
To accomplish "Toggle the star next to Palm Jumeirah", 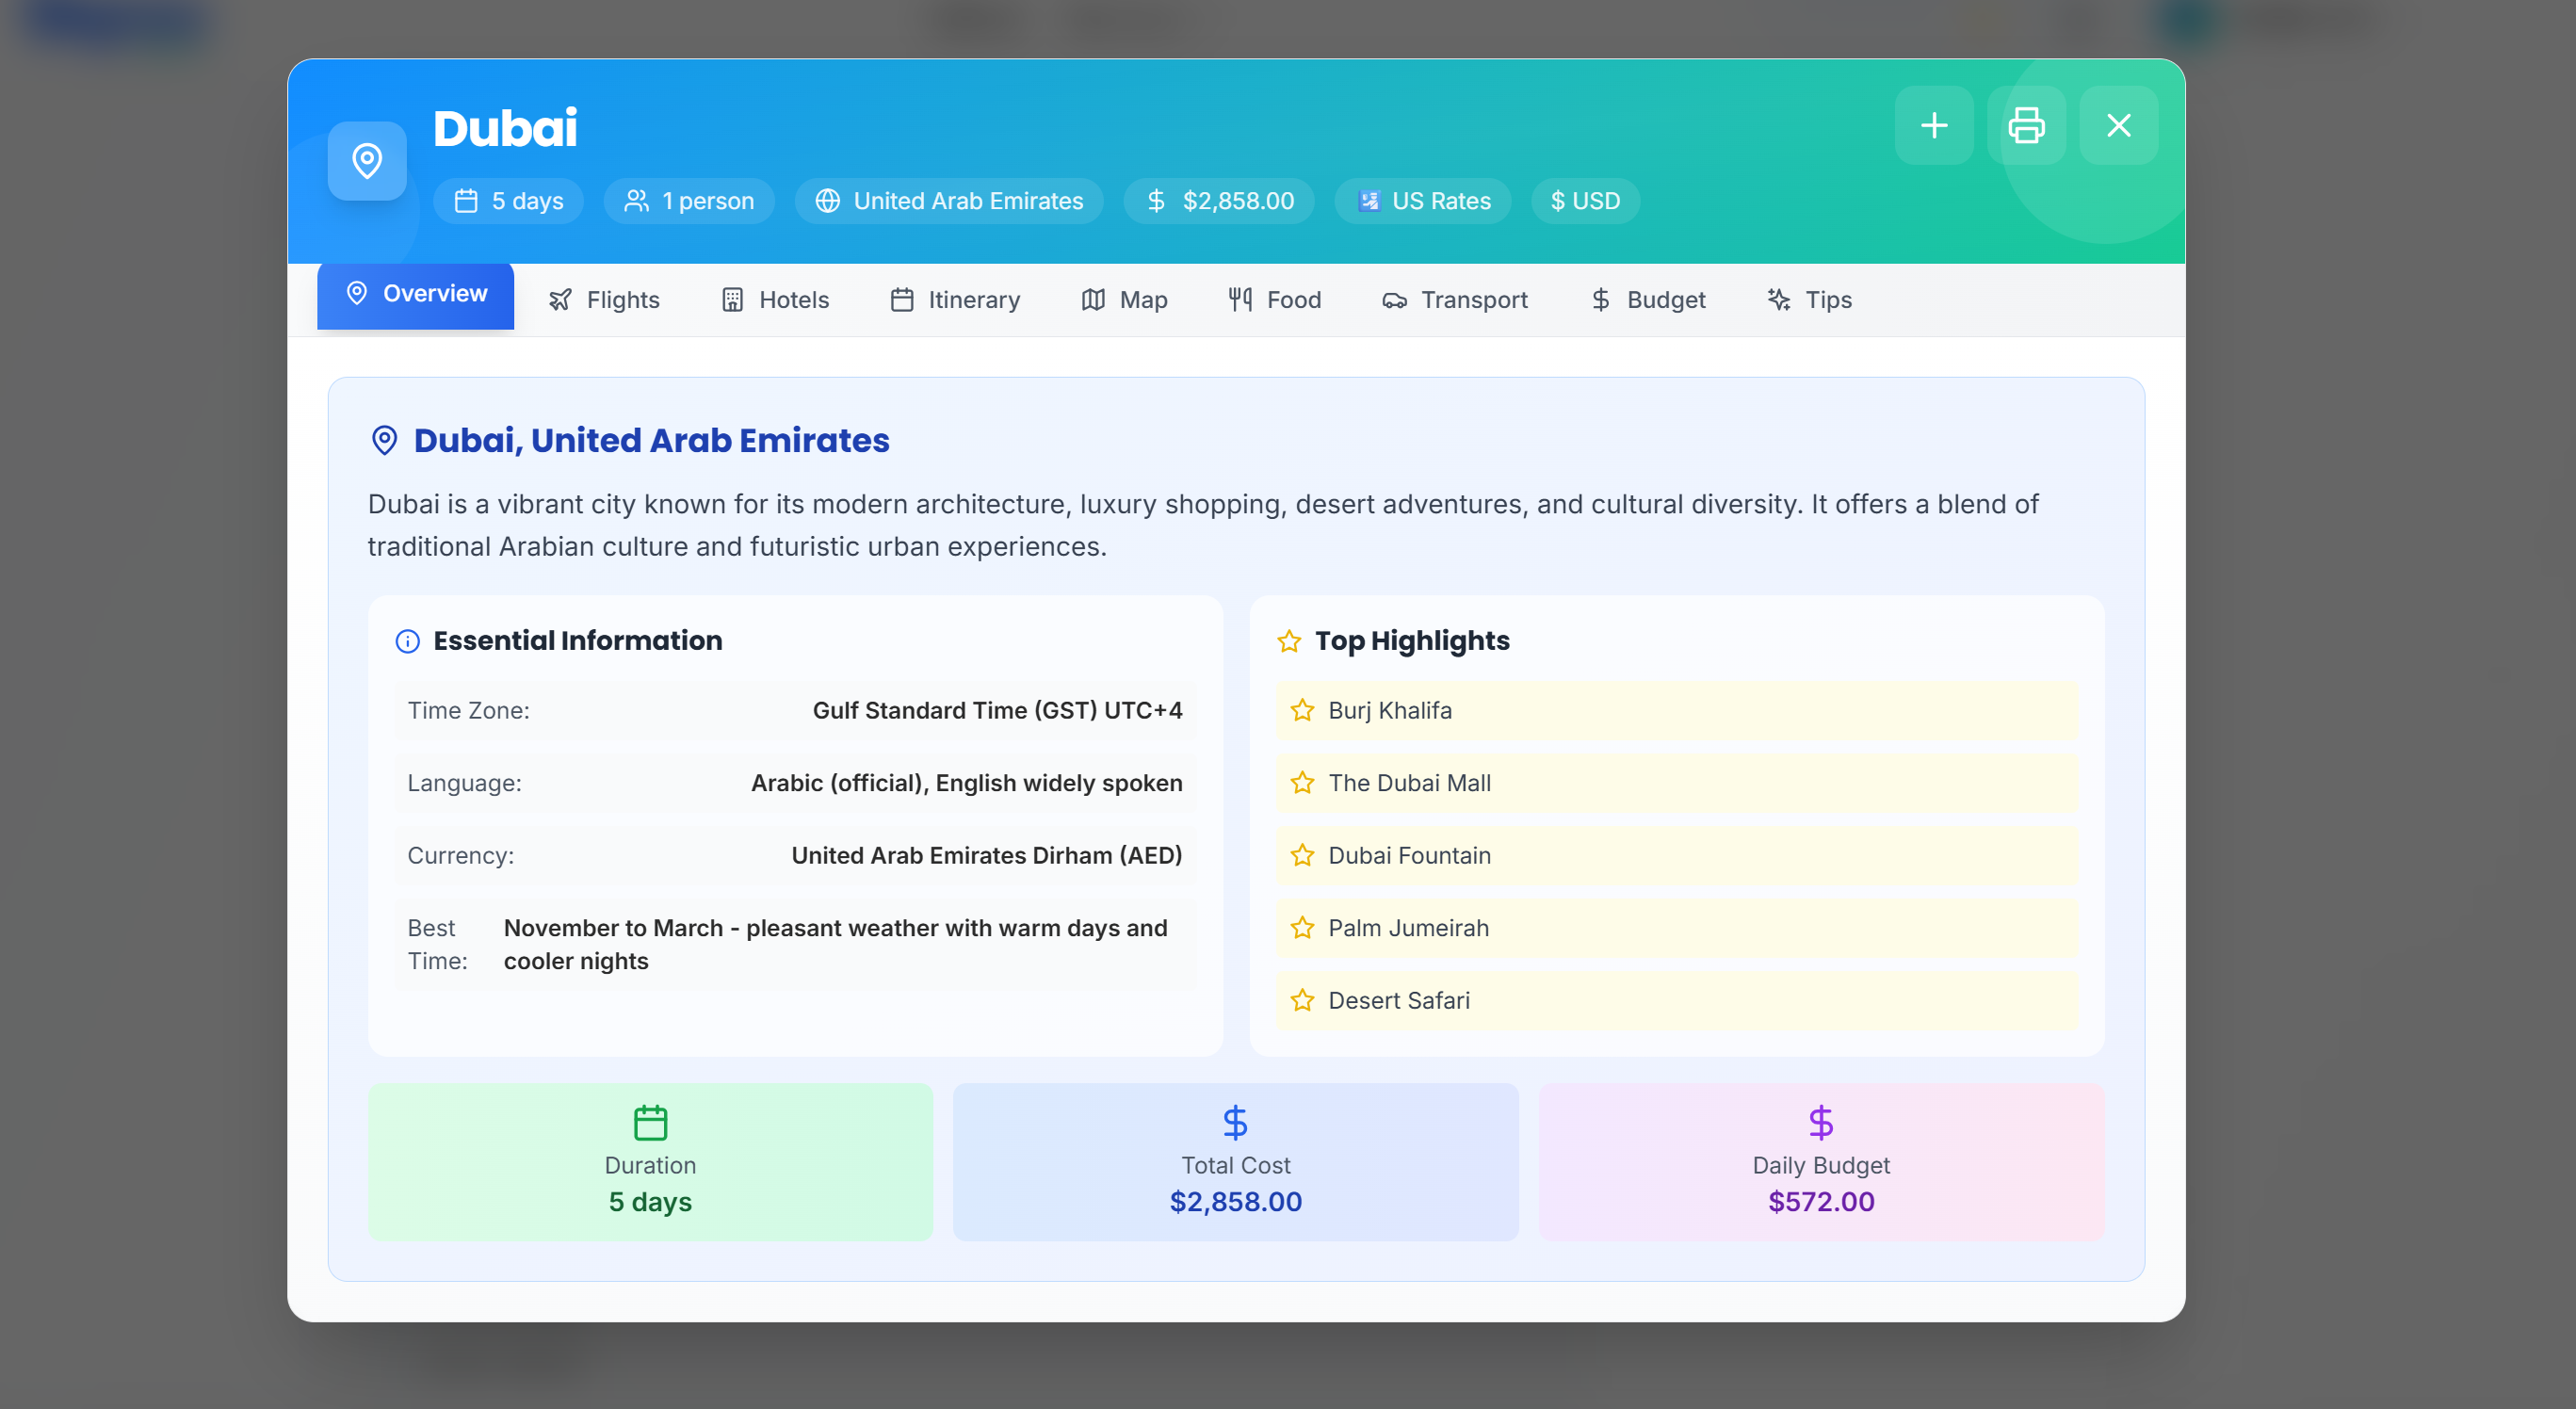I will tap(1302, 927).
